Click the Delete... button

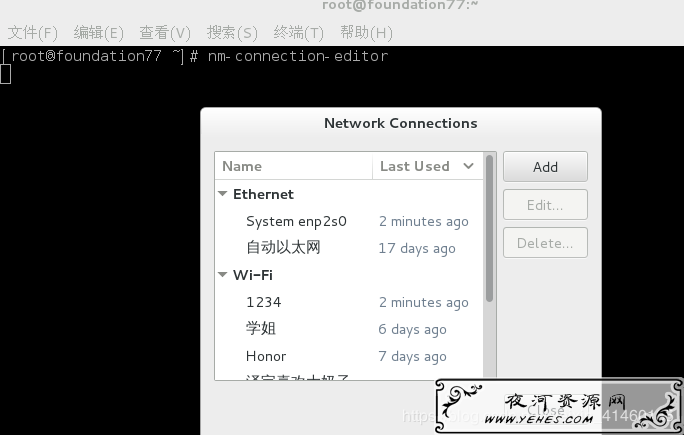click(545, 243)
